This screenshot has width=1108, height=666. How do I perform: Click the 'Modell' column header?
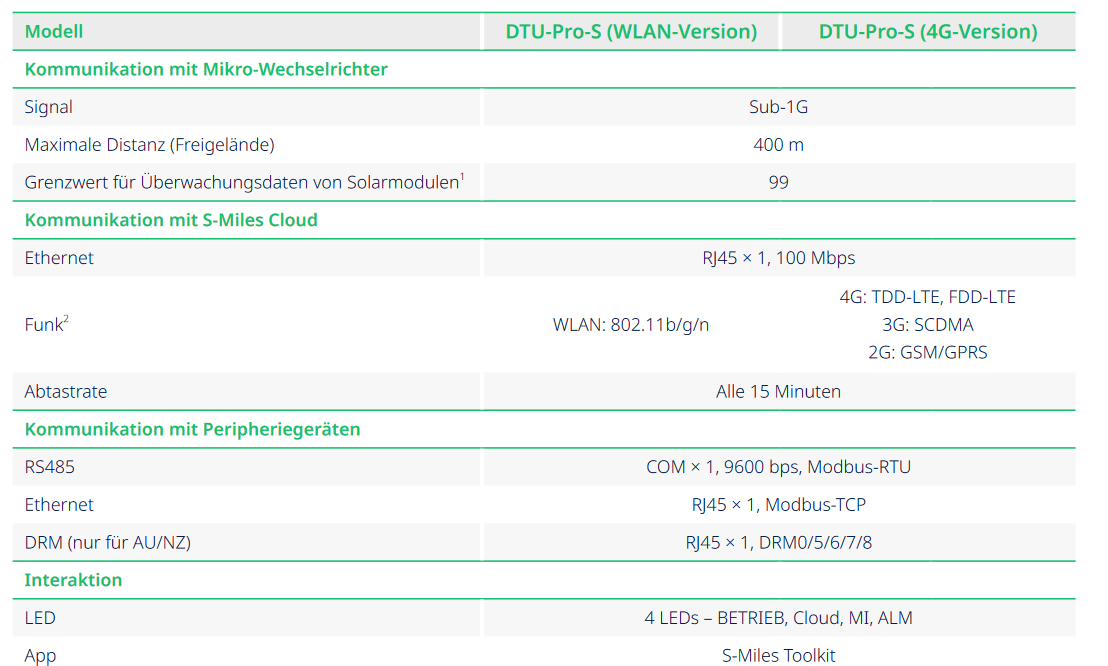pos(54,32)
